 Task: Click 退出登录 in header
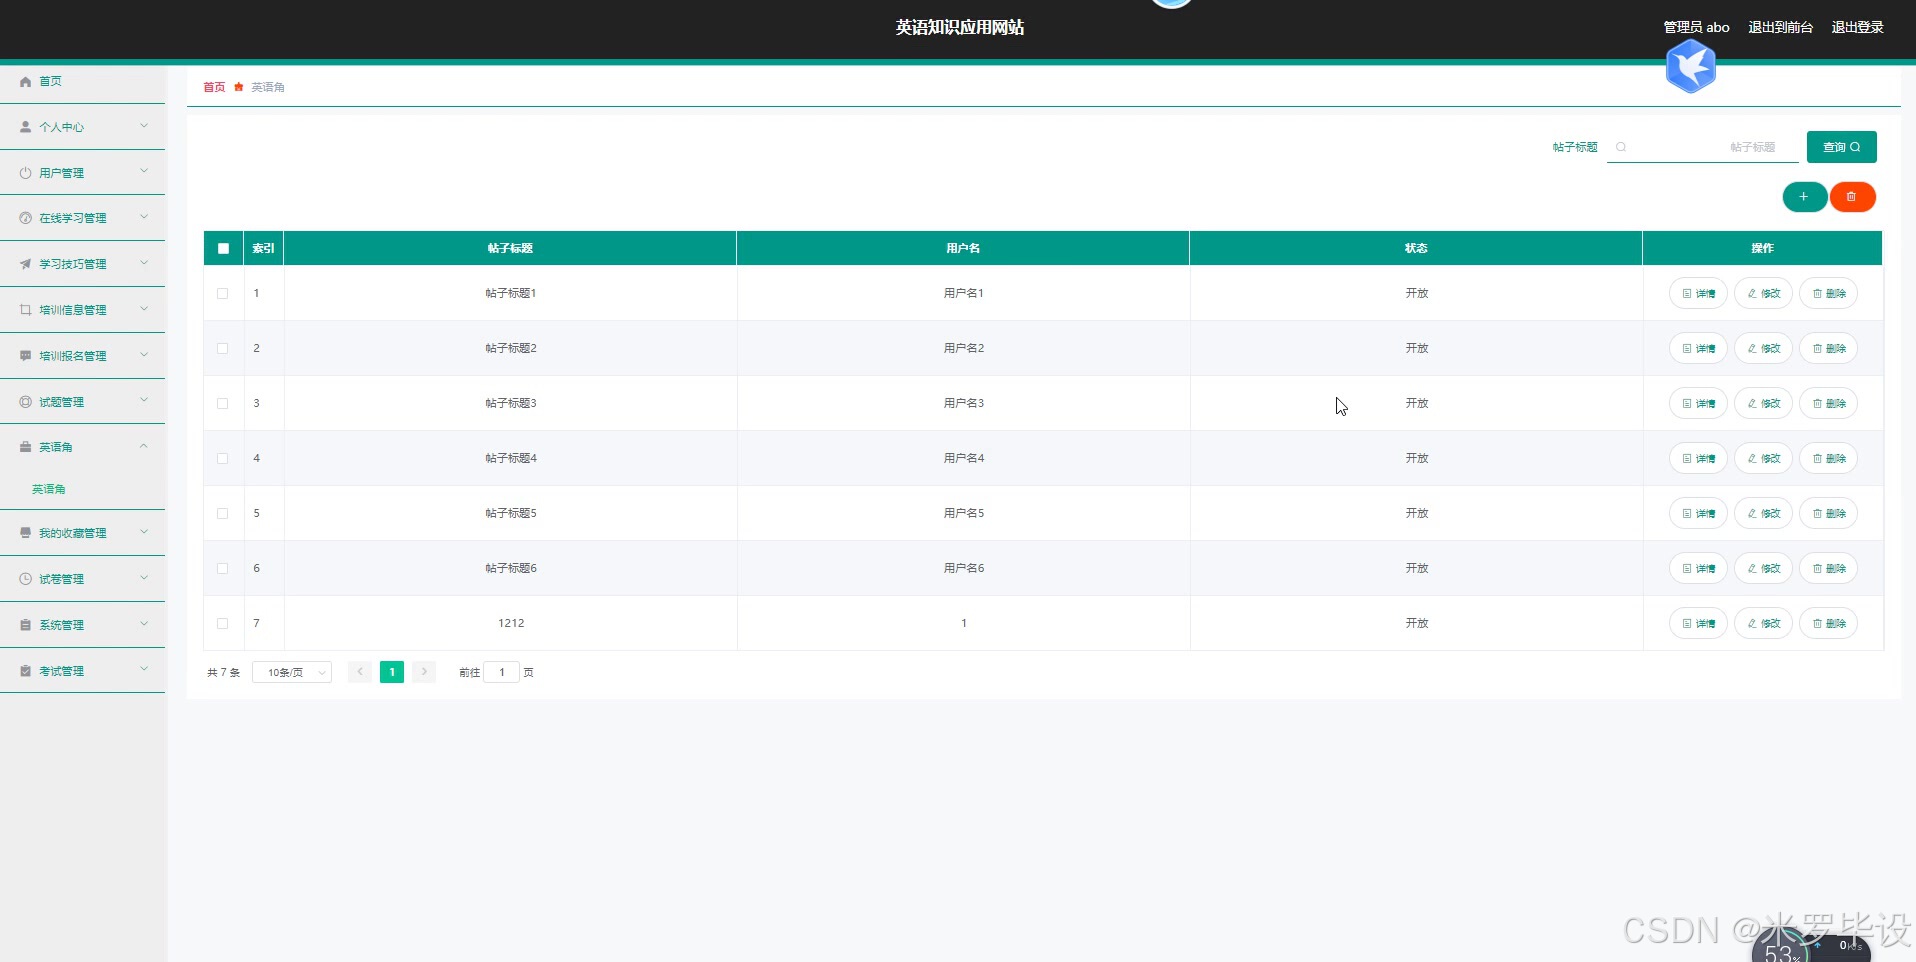coord(1857,28)
